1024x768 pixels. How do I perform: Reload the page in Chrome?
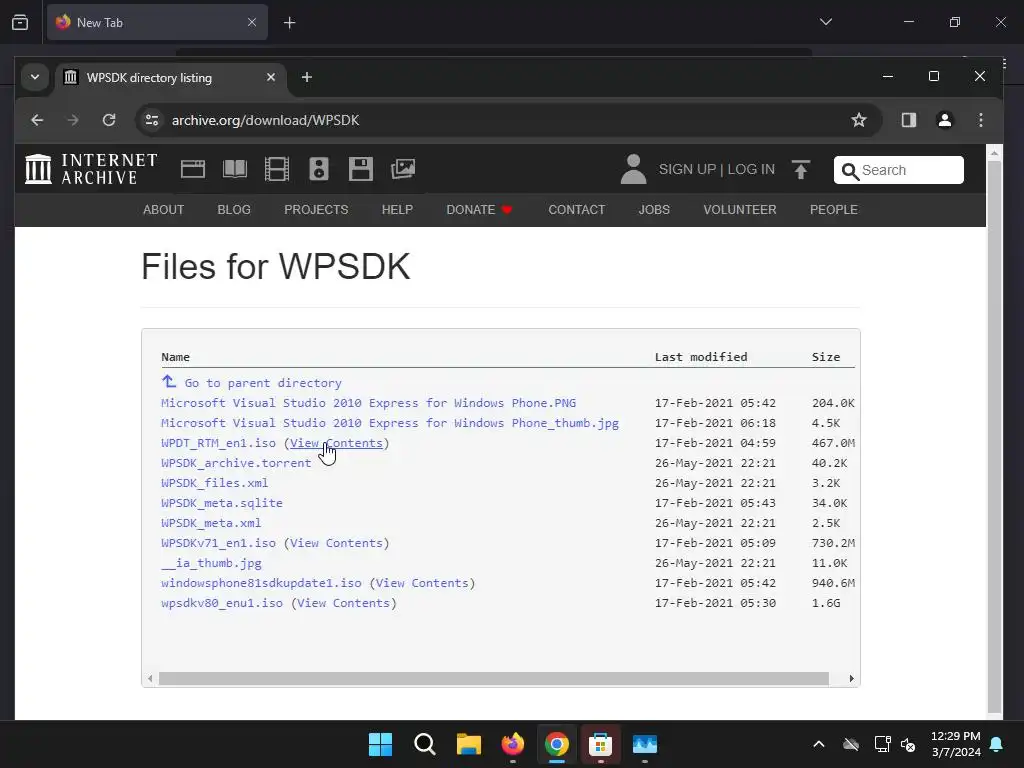point(109,120)
